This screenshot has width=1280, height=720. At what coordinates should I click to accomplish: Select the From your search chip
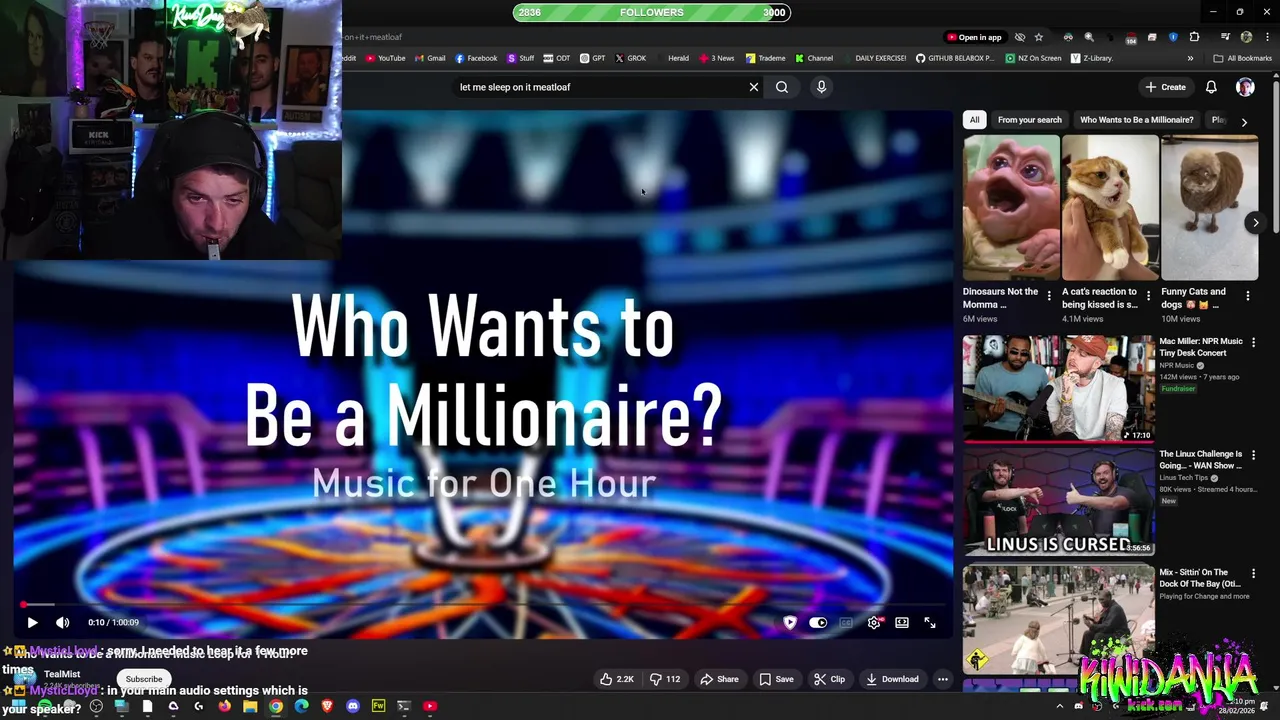1029,120
